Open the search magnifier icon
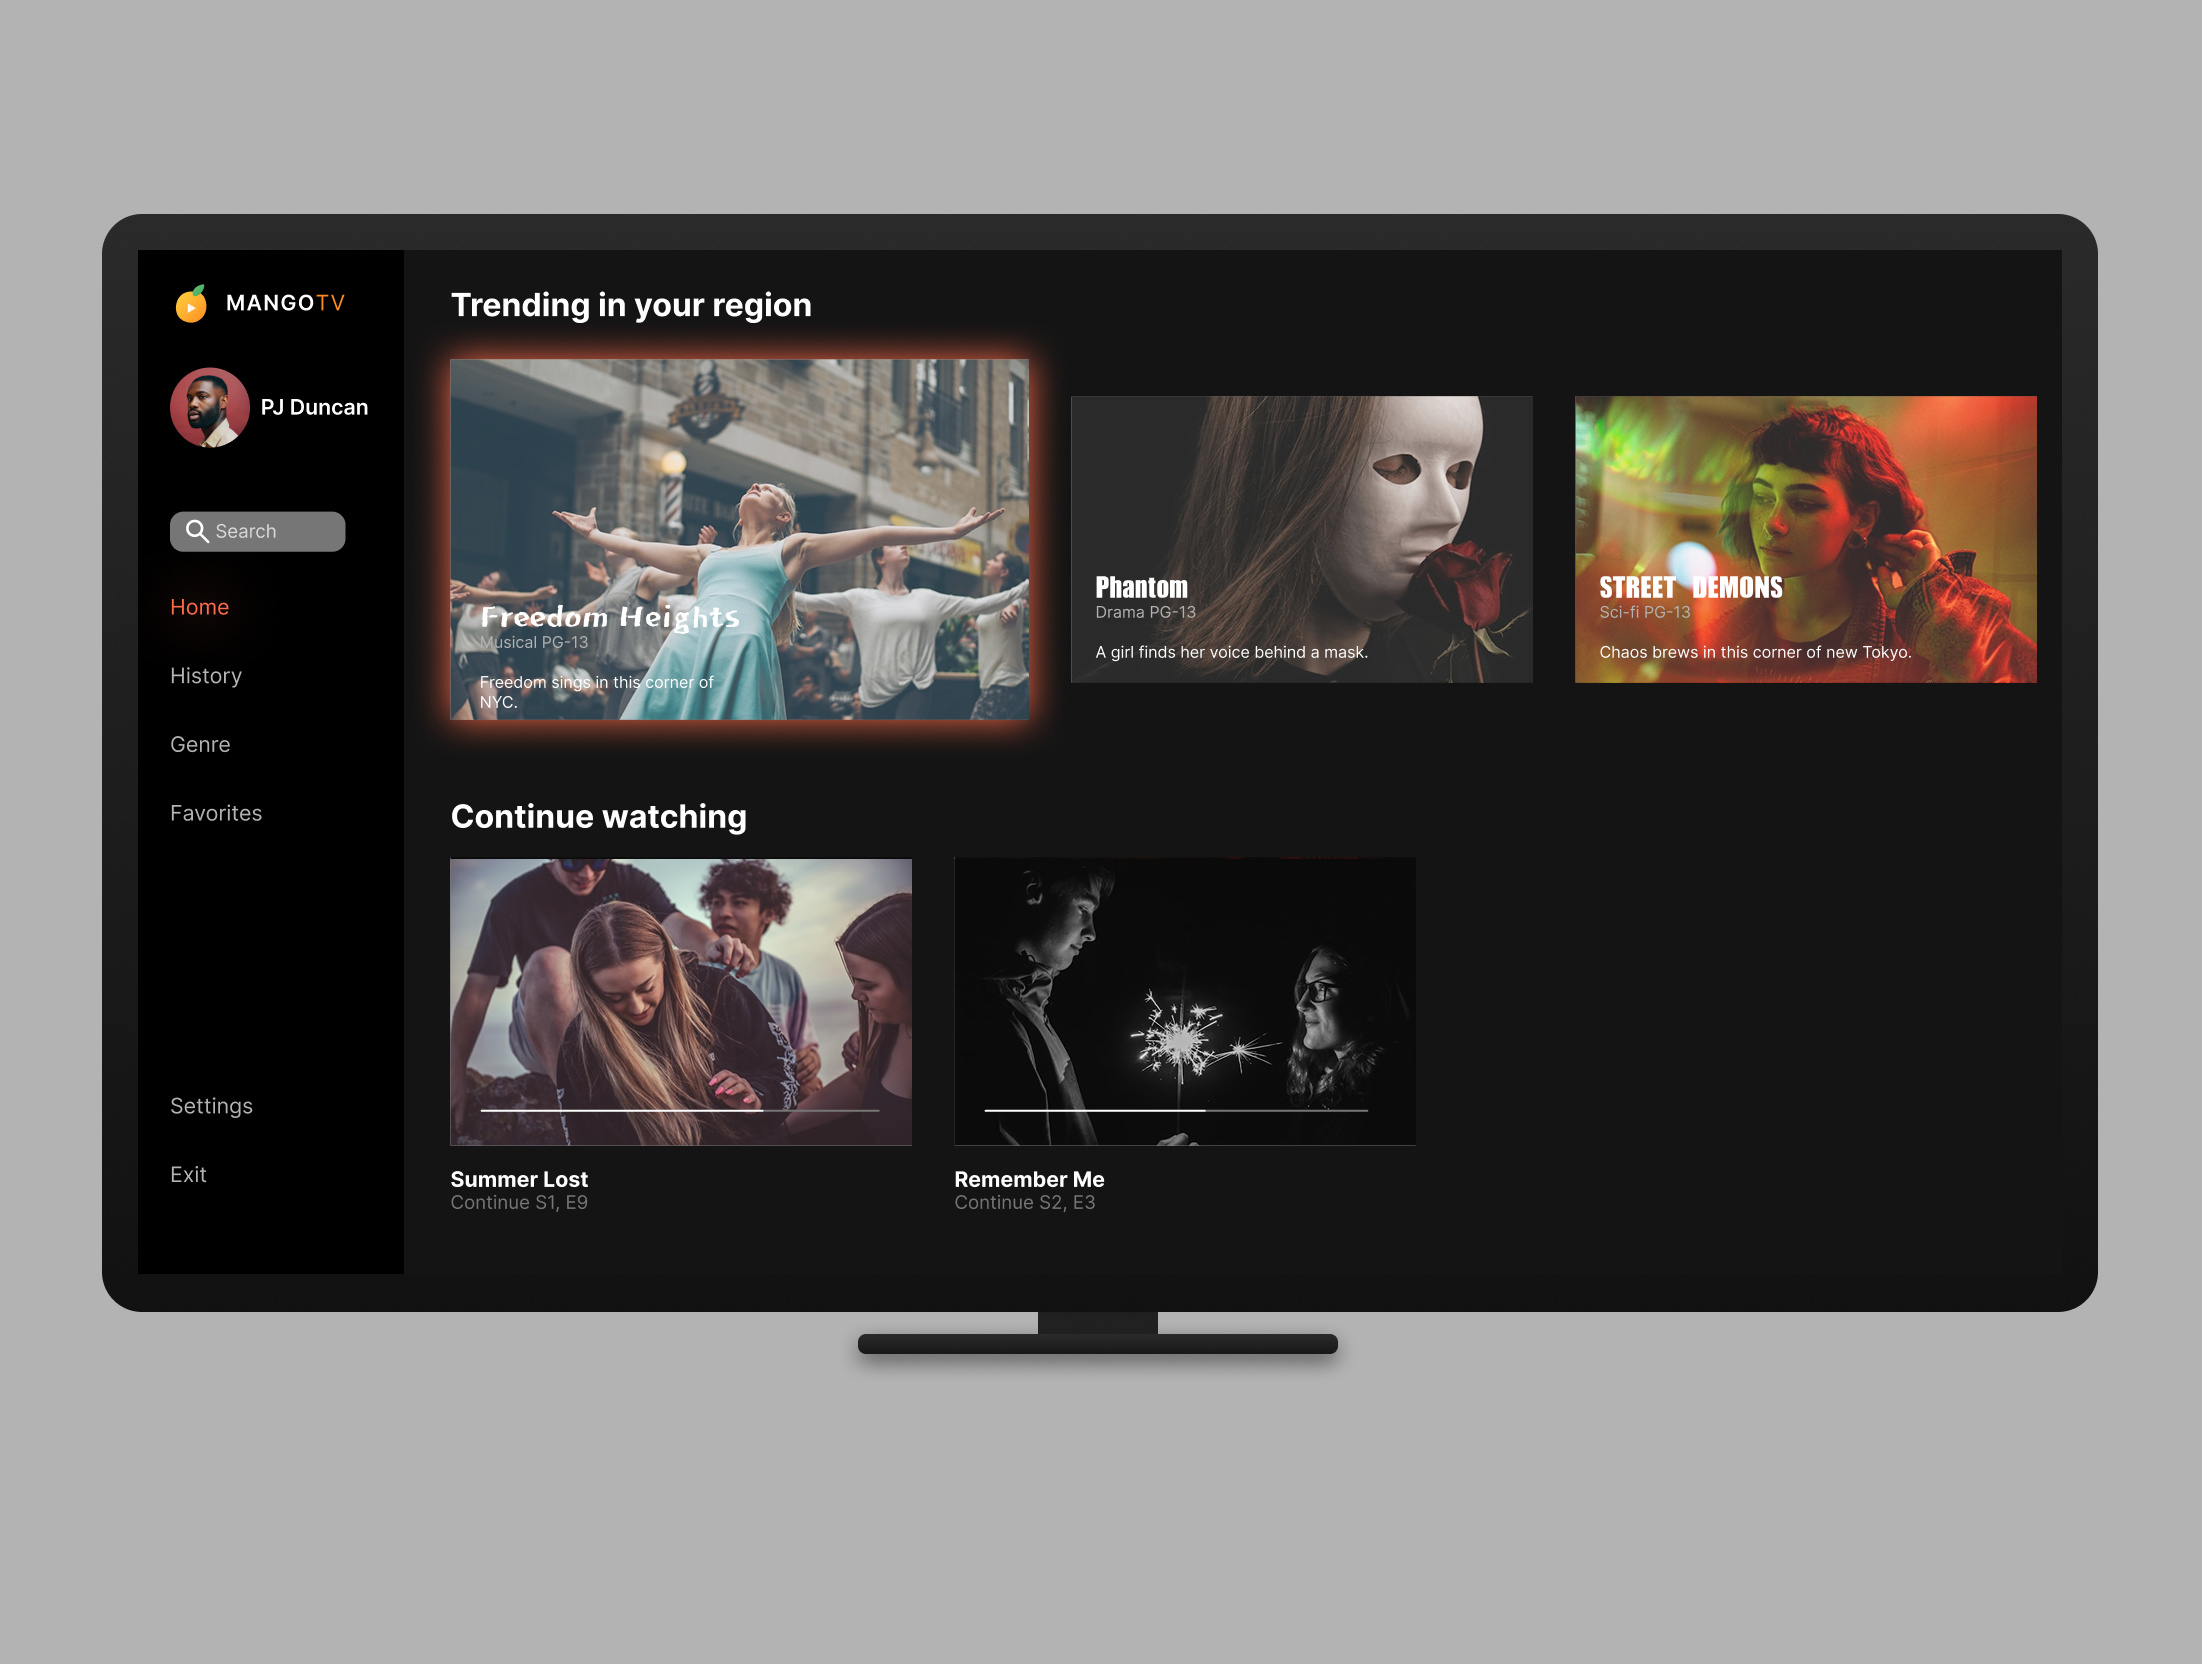Viewport: 2202px width, 1664px height. (x=198, y=531)
